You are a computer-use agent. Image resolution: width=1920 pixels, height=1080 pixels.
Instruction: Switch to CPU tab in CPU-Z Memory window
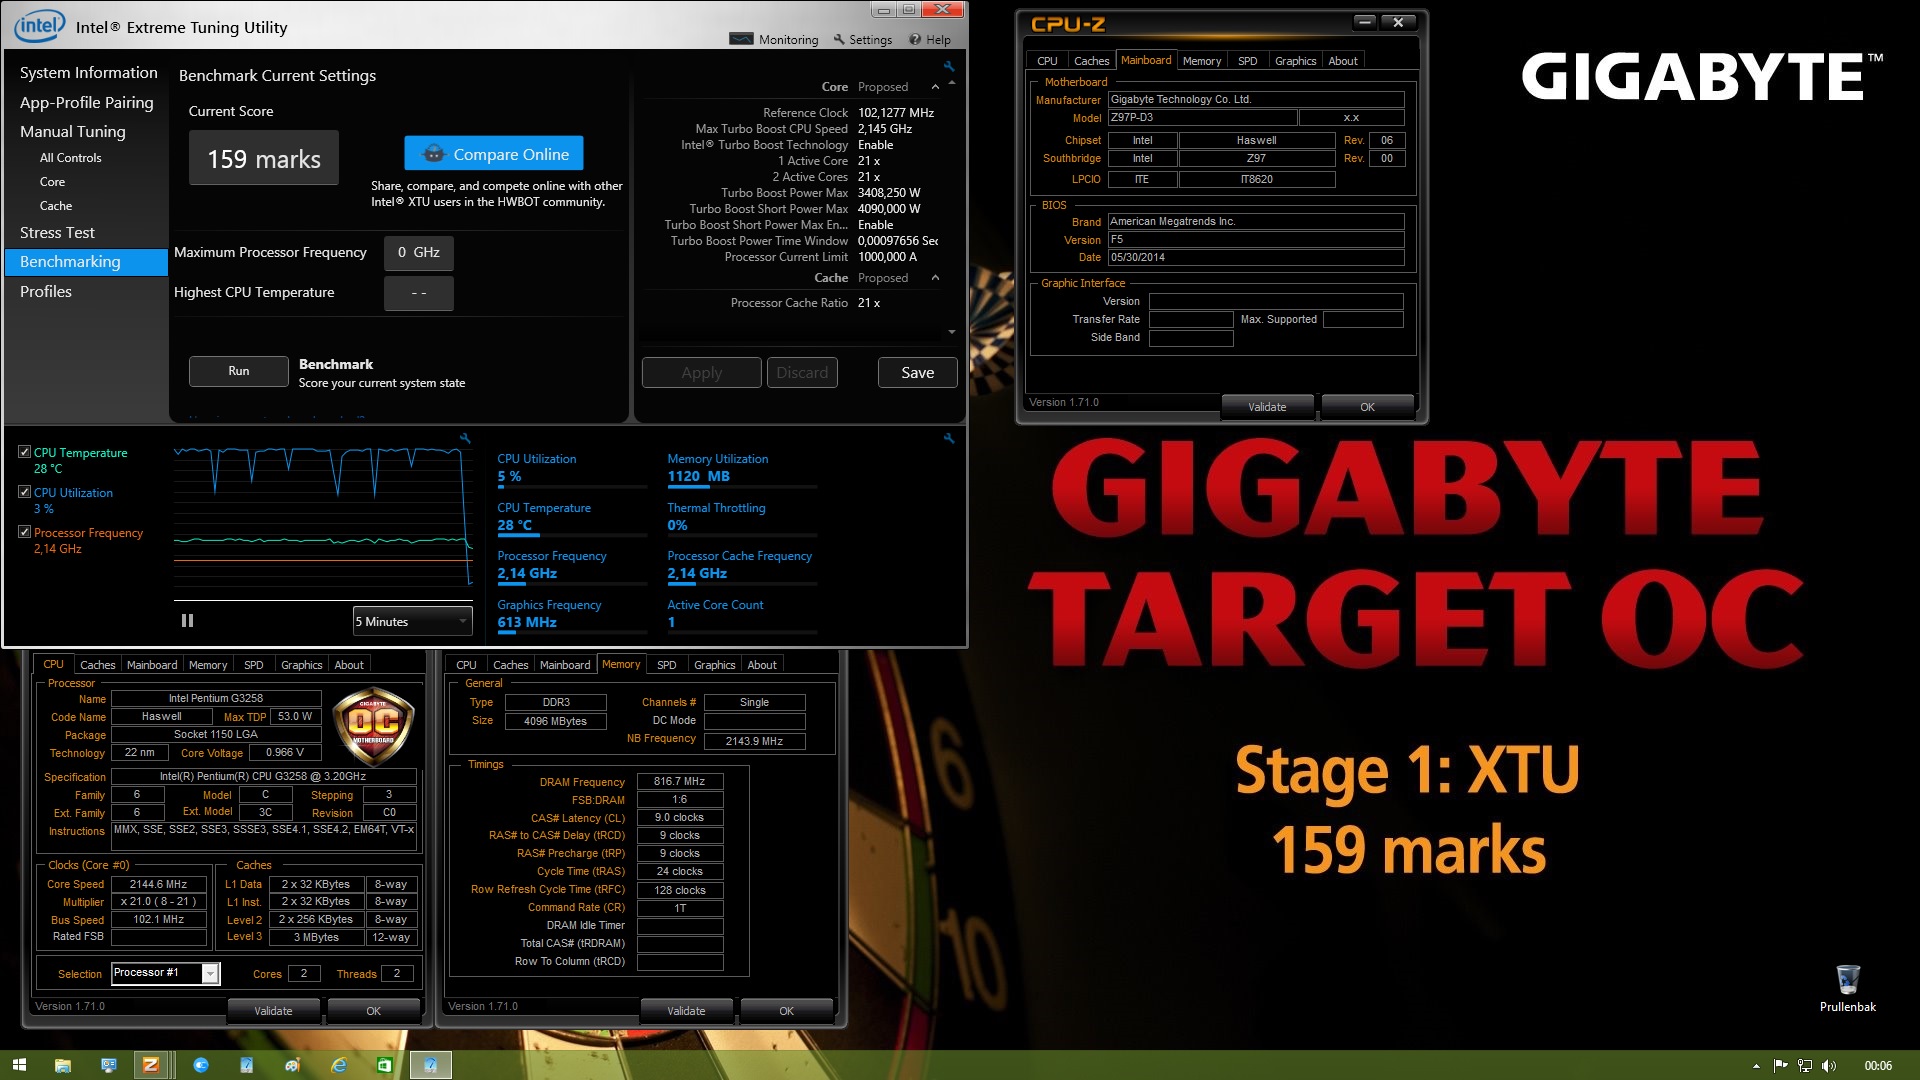(x=466, y=665)
